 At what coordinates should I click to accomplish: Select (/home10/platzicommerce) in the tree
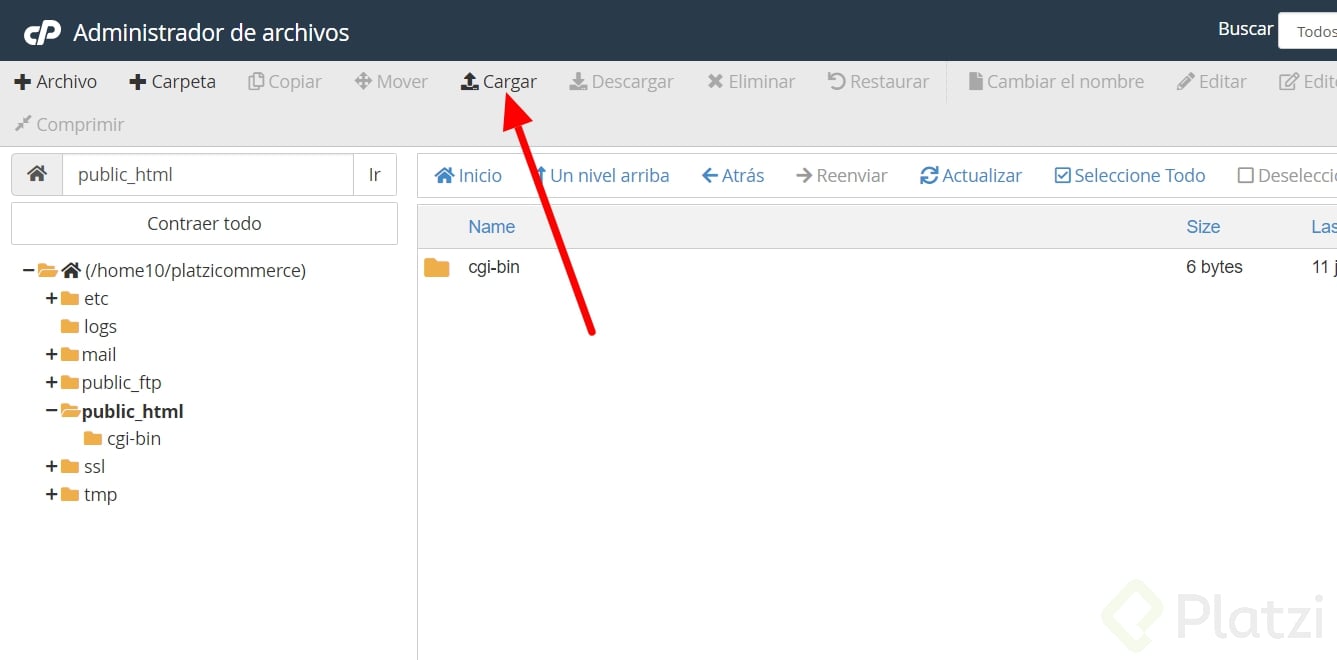tap(195, 271)
